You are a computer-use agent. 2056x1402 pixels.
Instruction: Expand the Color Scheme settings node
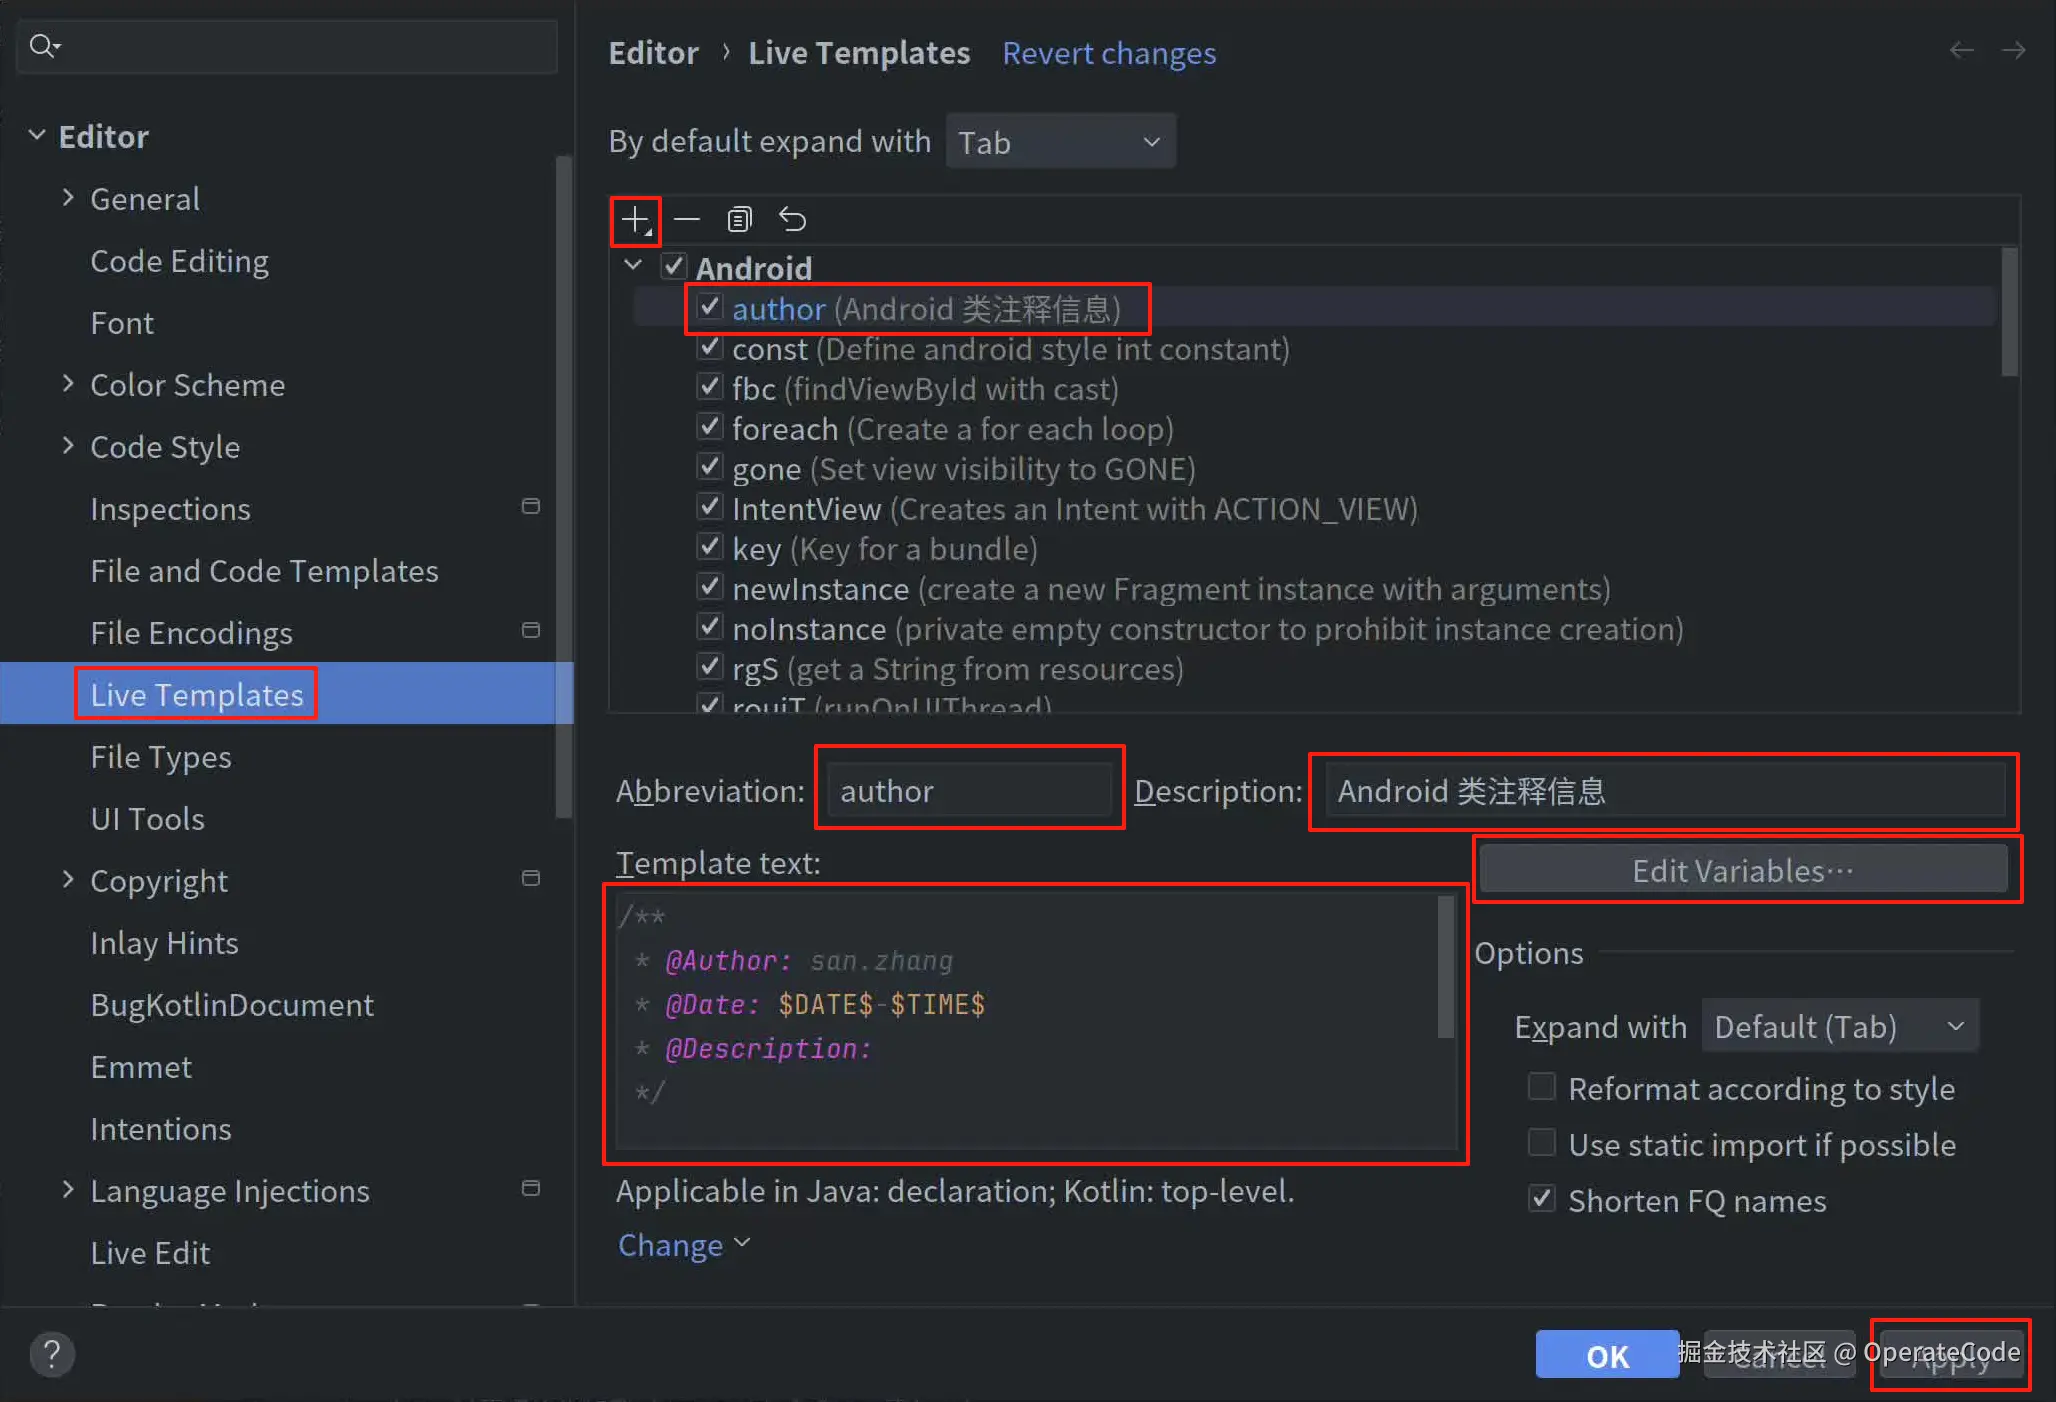(68, 385)
